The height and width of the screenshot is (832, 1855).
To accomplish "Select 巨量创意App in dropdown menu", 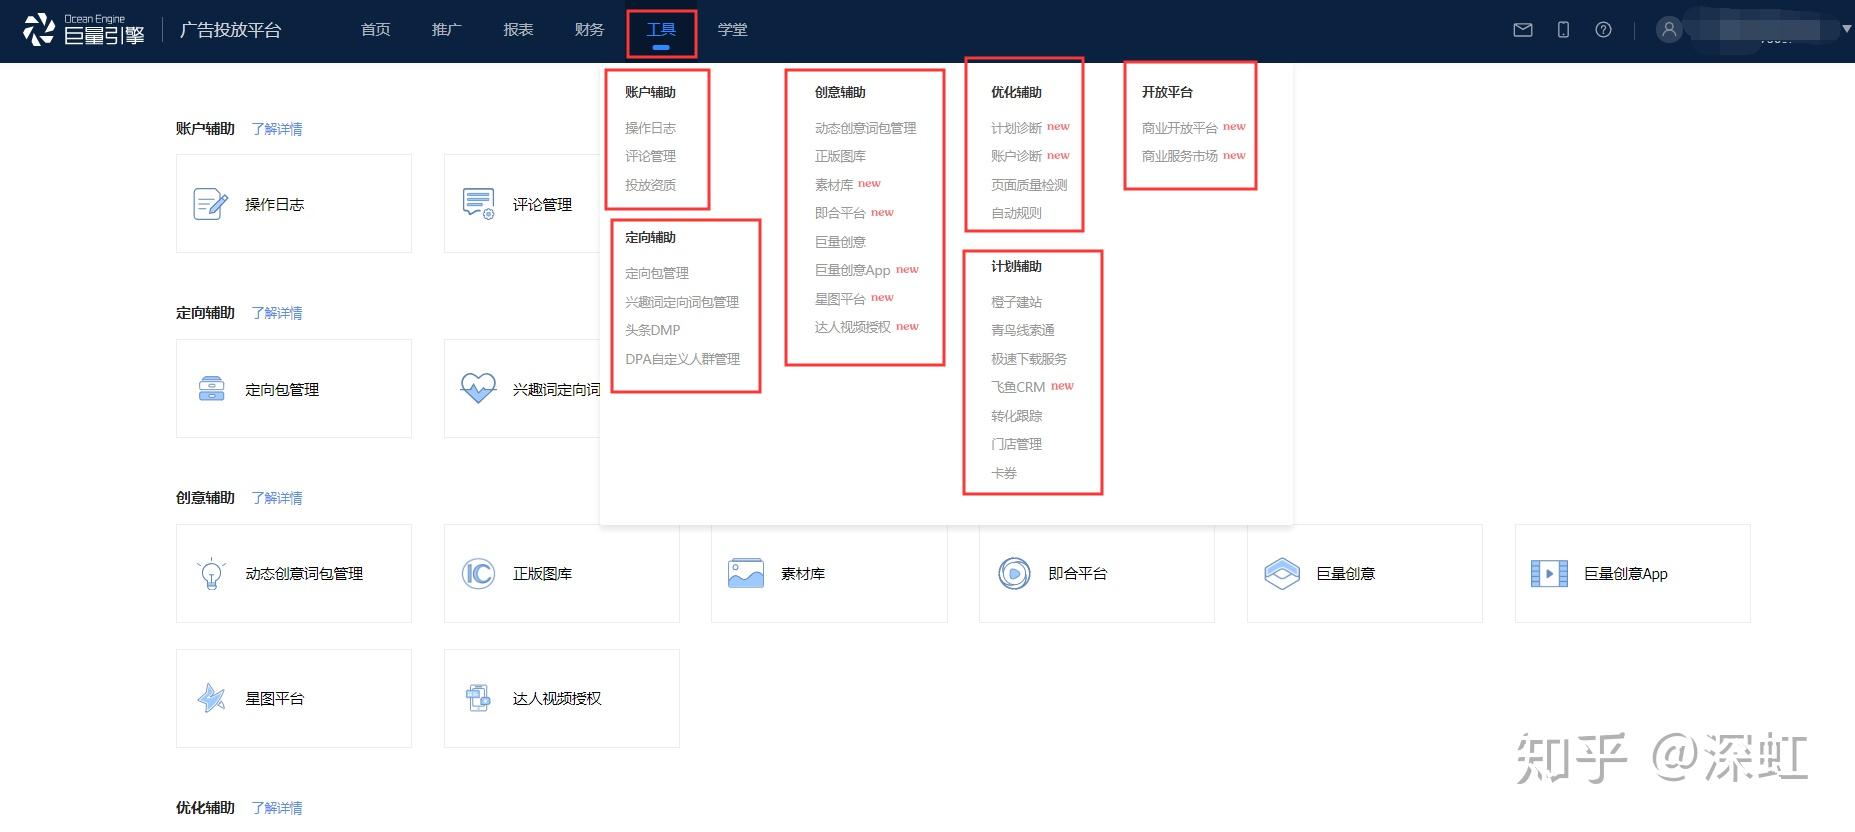I will click(x=853, y=270).
